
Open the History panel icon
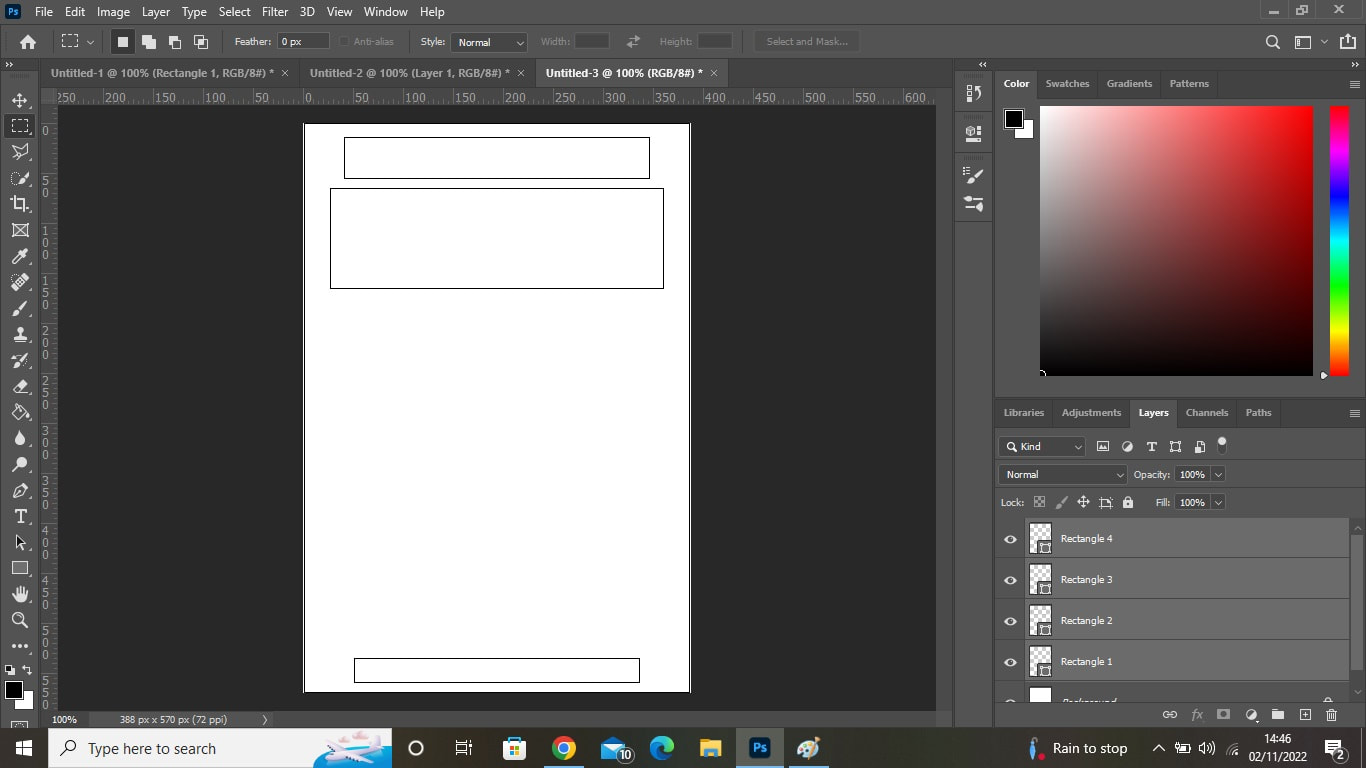tap(973, 93)
